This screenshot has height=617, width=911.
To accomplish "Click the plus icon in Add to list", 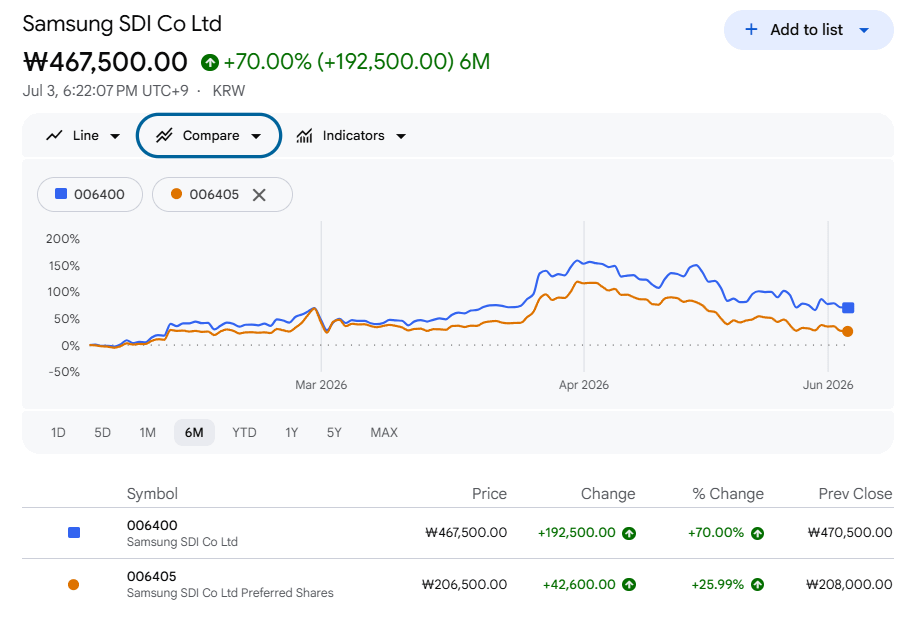I will click(x=751, y=30).
